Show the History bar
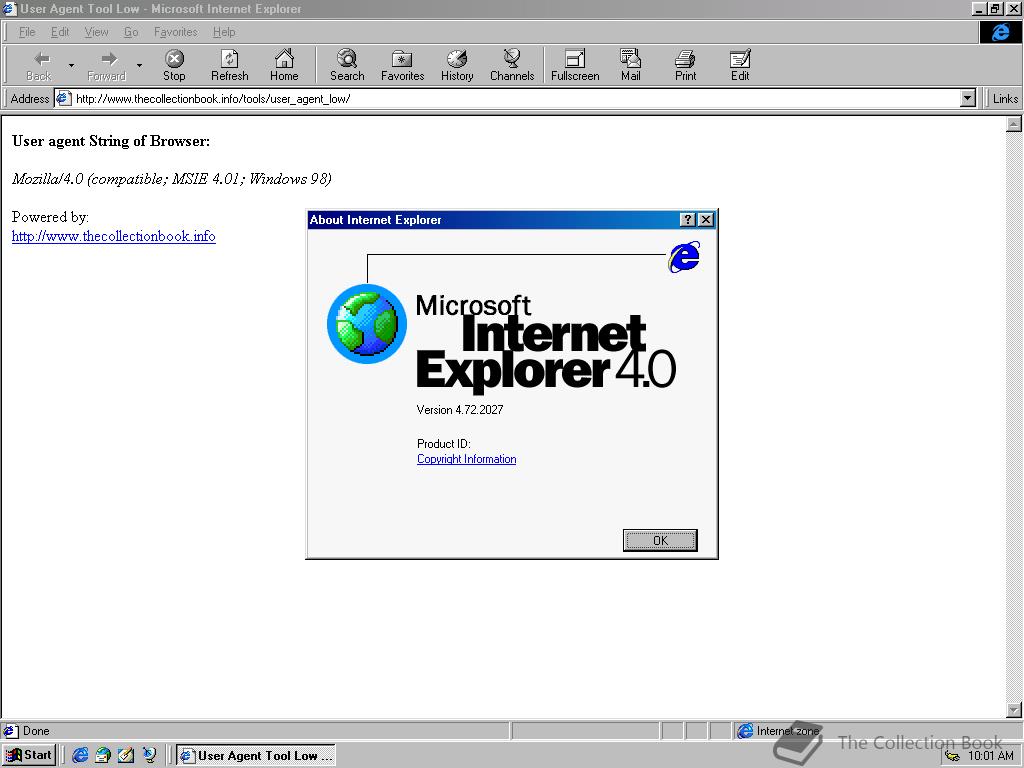 (x=457, y=65)
